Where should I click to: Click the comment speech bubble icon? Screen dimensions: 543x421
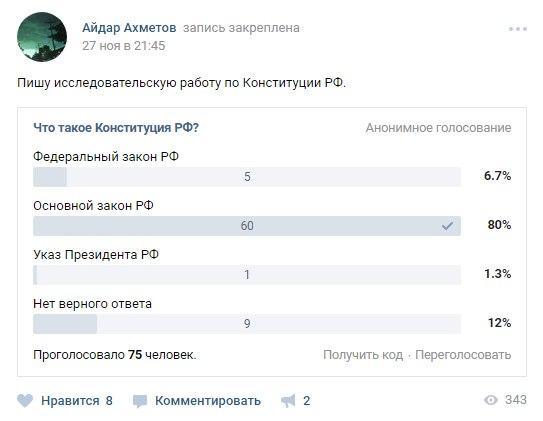pos(140,401)
